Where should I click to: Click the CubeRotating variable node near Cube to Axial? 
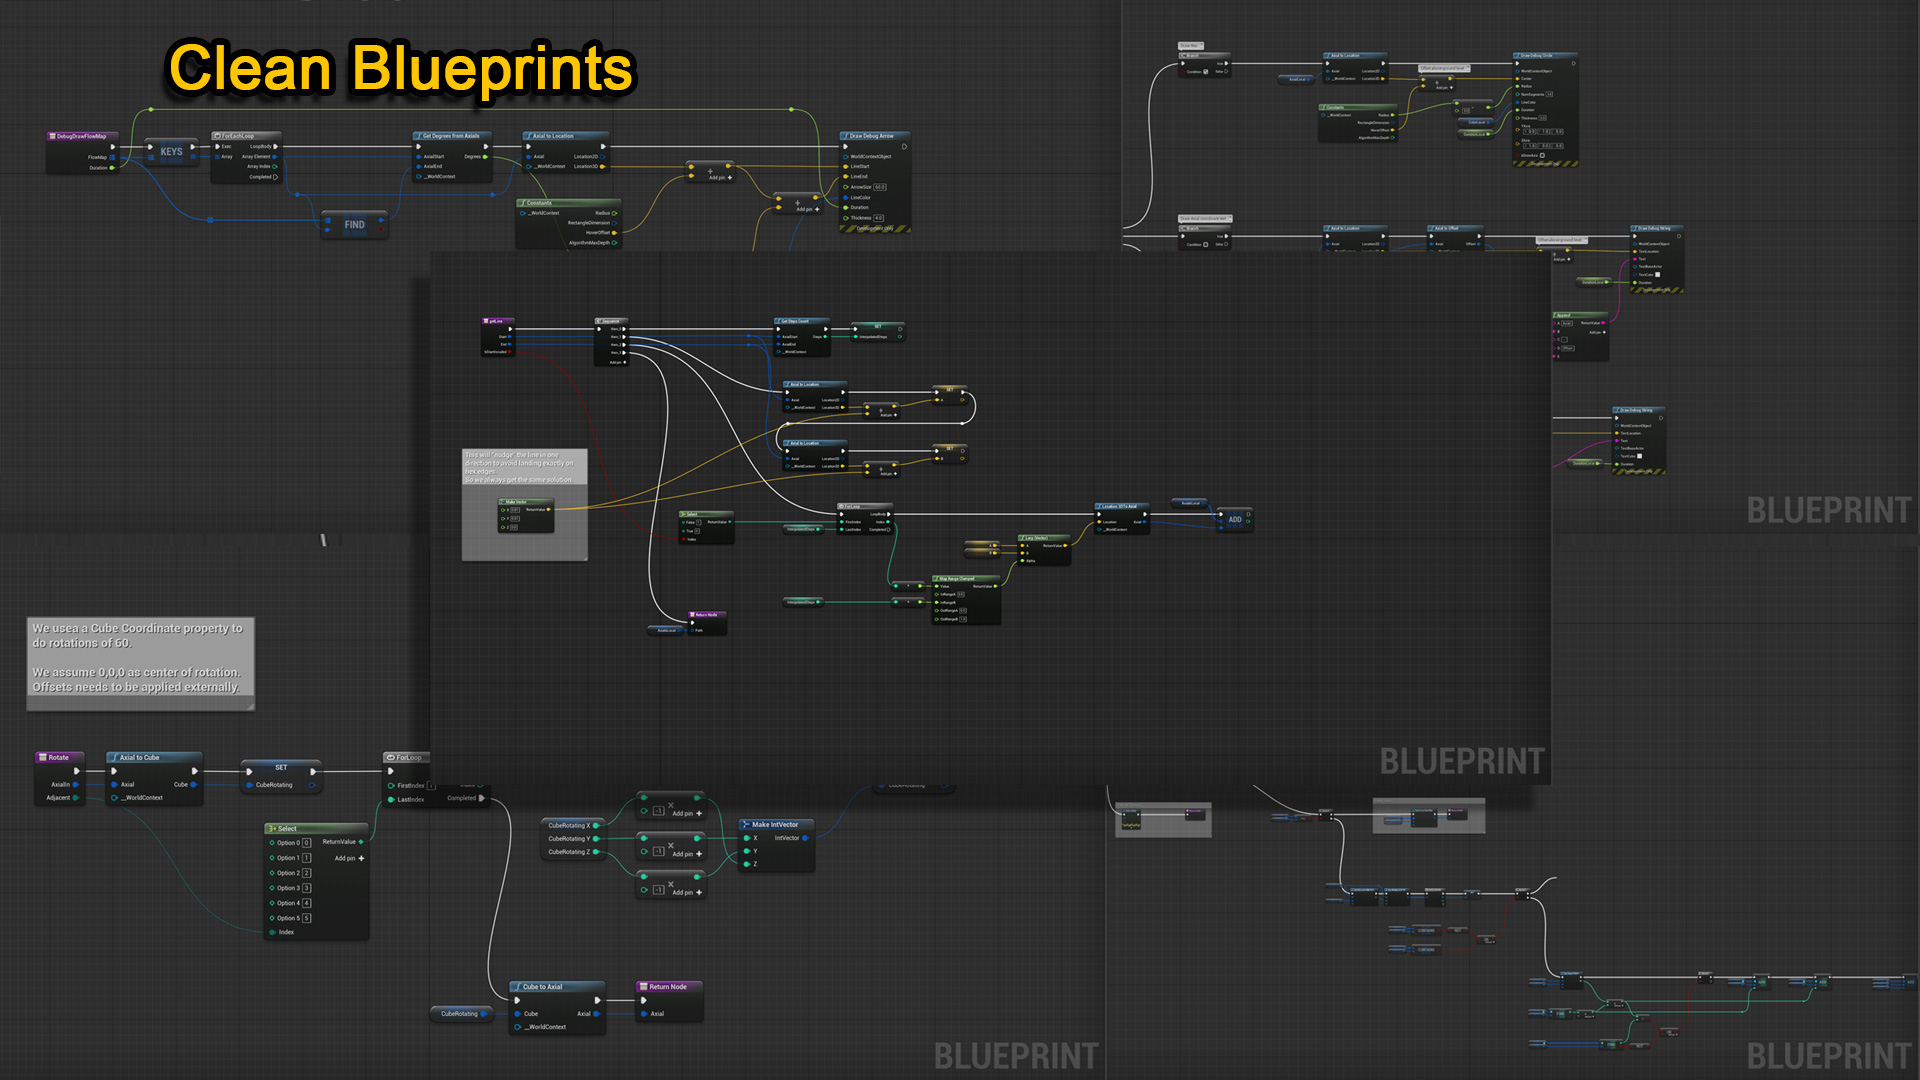click(x=460, y=1014)
